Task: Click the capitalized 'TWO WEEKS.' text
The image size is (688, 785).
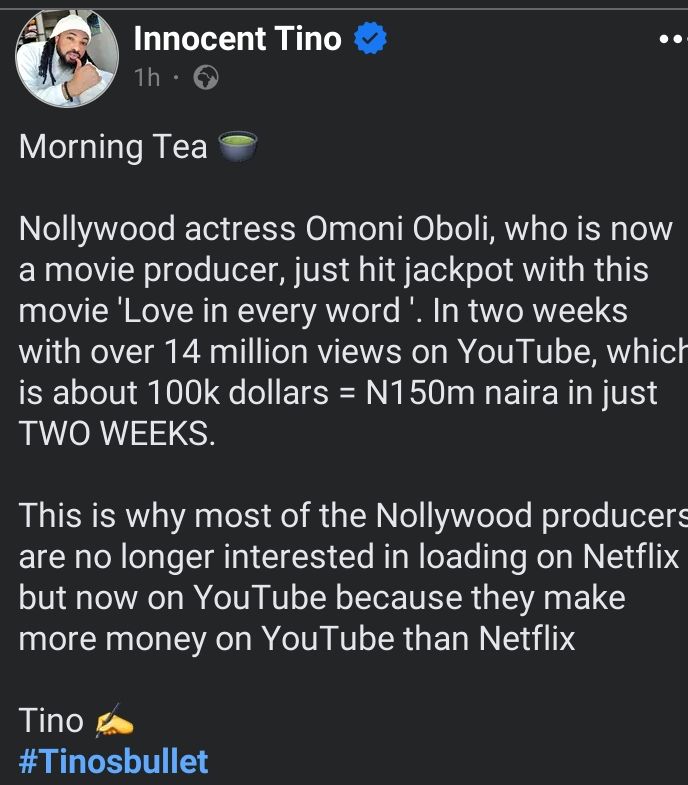Action: pyautogui.click(x=117, y=434)
